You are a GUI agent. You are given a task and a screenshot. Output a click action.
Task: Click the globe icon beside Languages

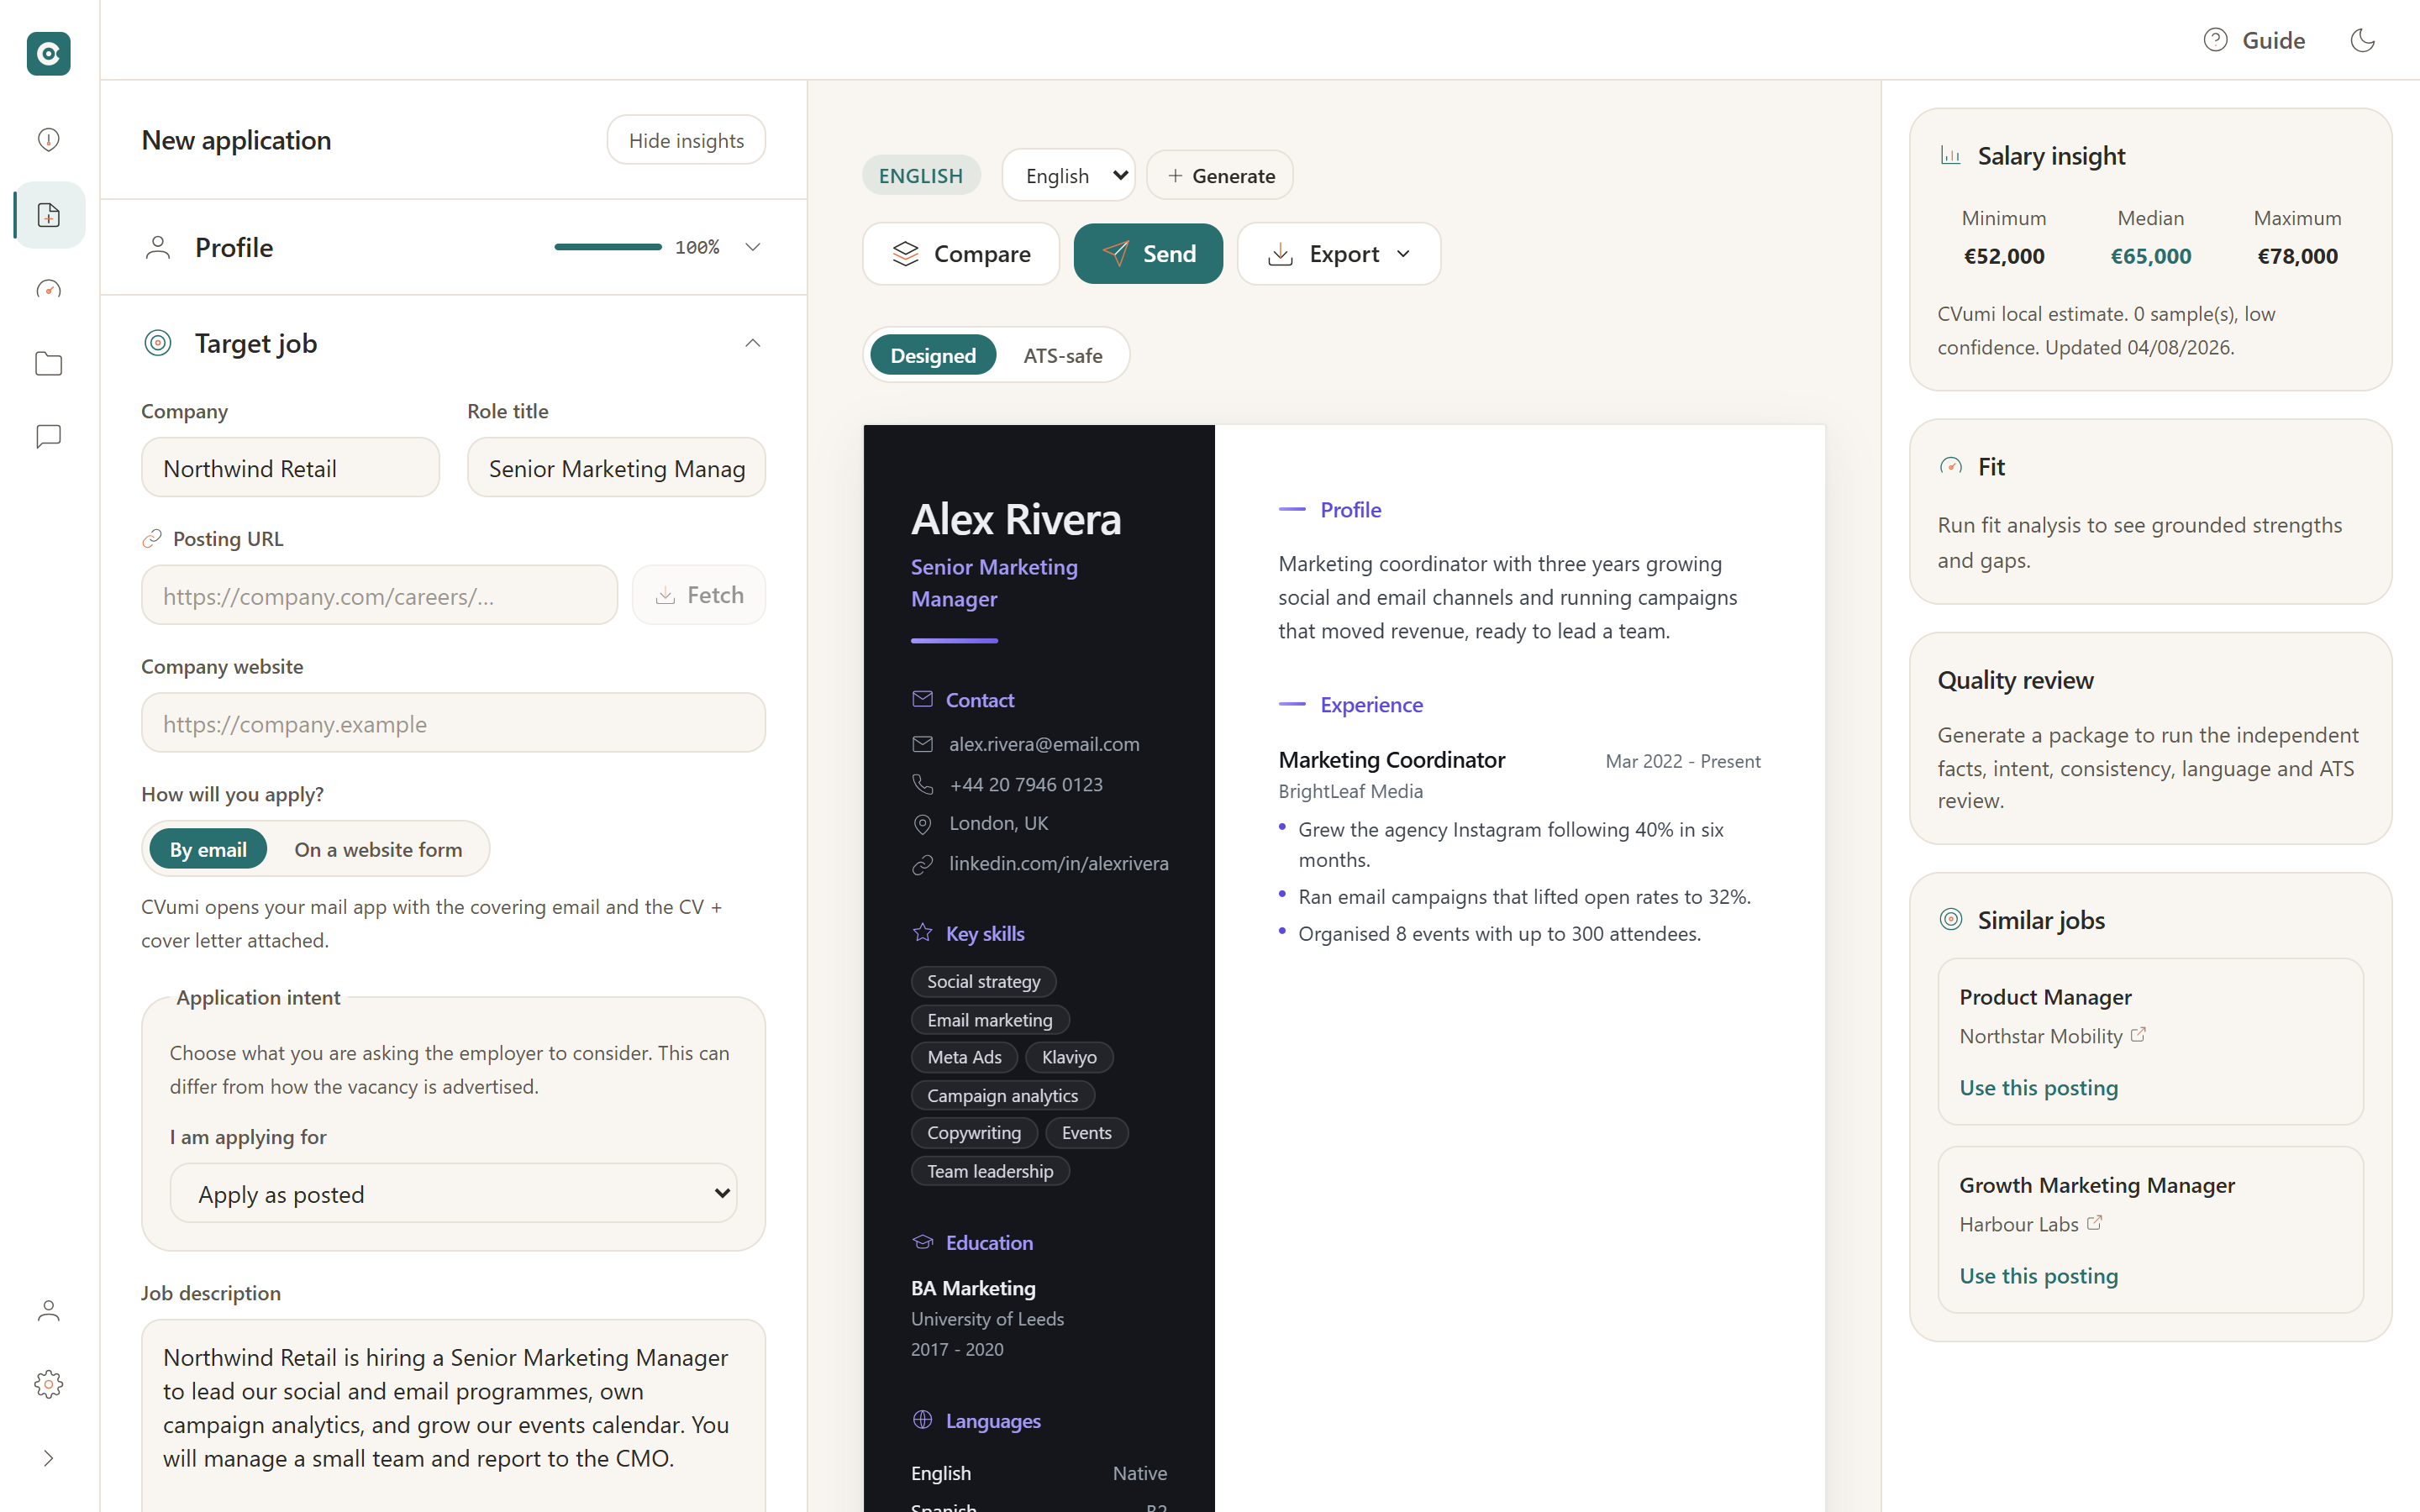(922, 1420)
